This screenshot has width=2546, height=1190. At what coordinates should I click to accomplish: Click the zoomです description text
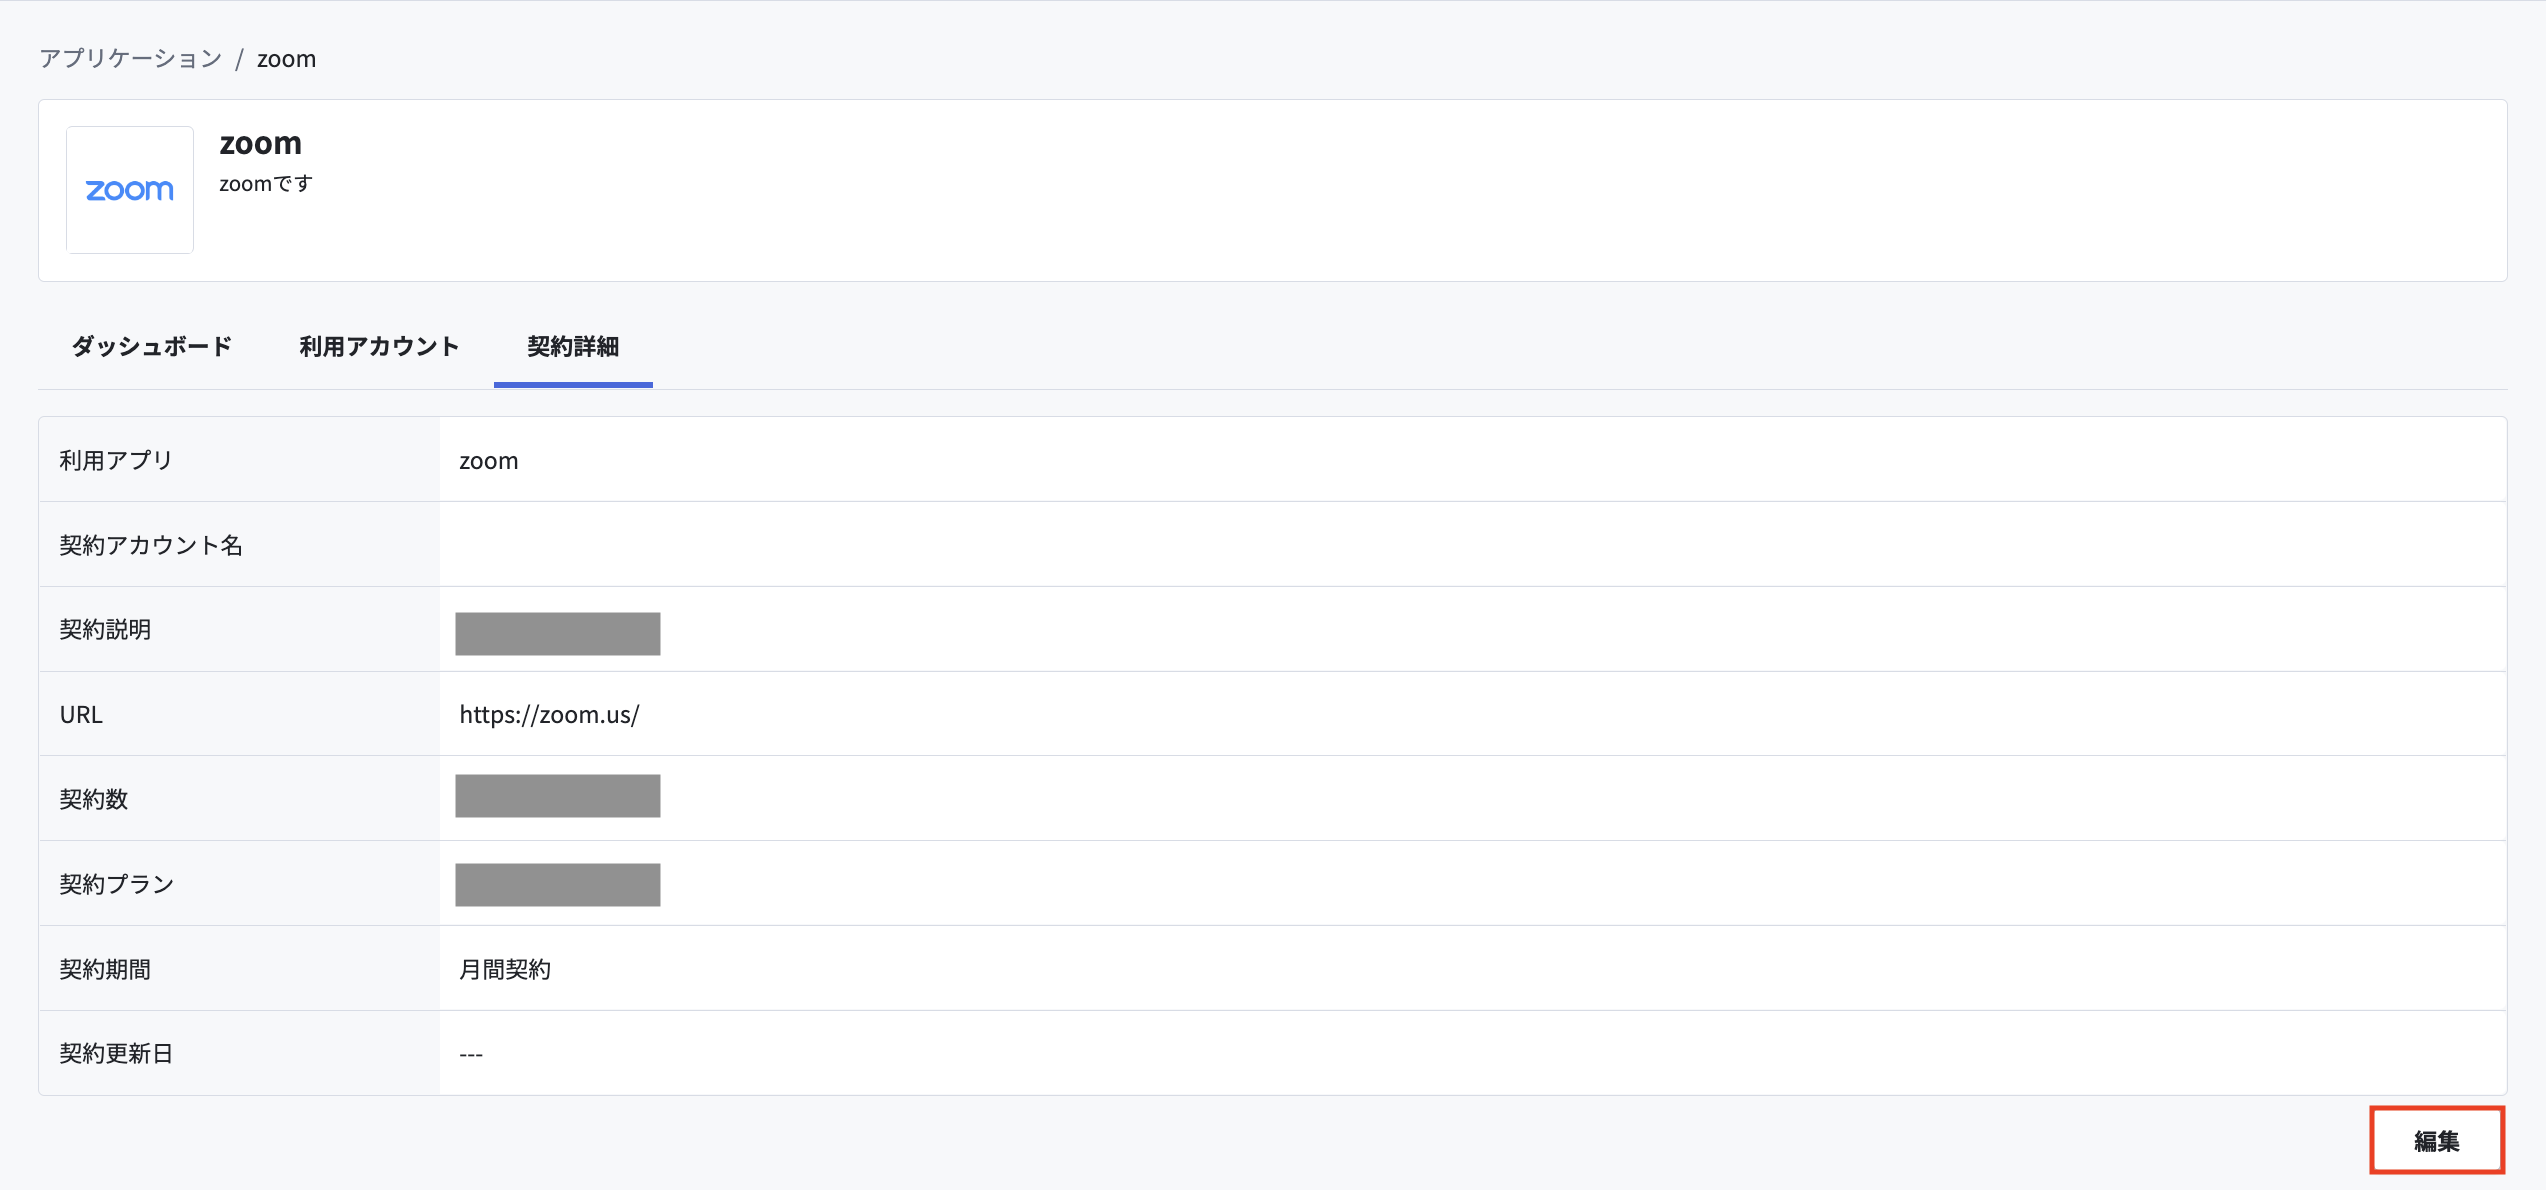tap(266, 184)
